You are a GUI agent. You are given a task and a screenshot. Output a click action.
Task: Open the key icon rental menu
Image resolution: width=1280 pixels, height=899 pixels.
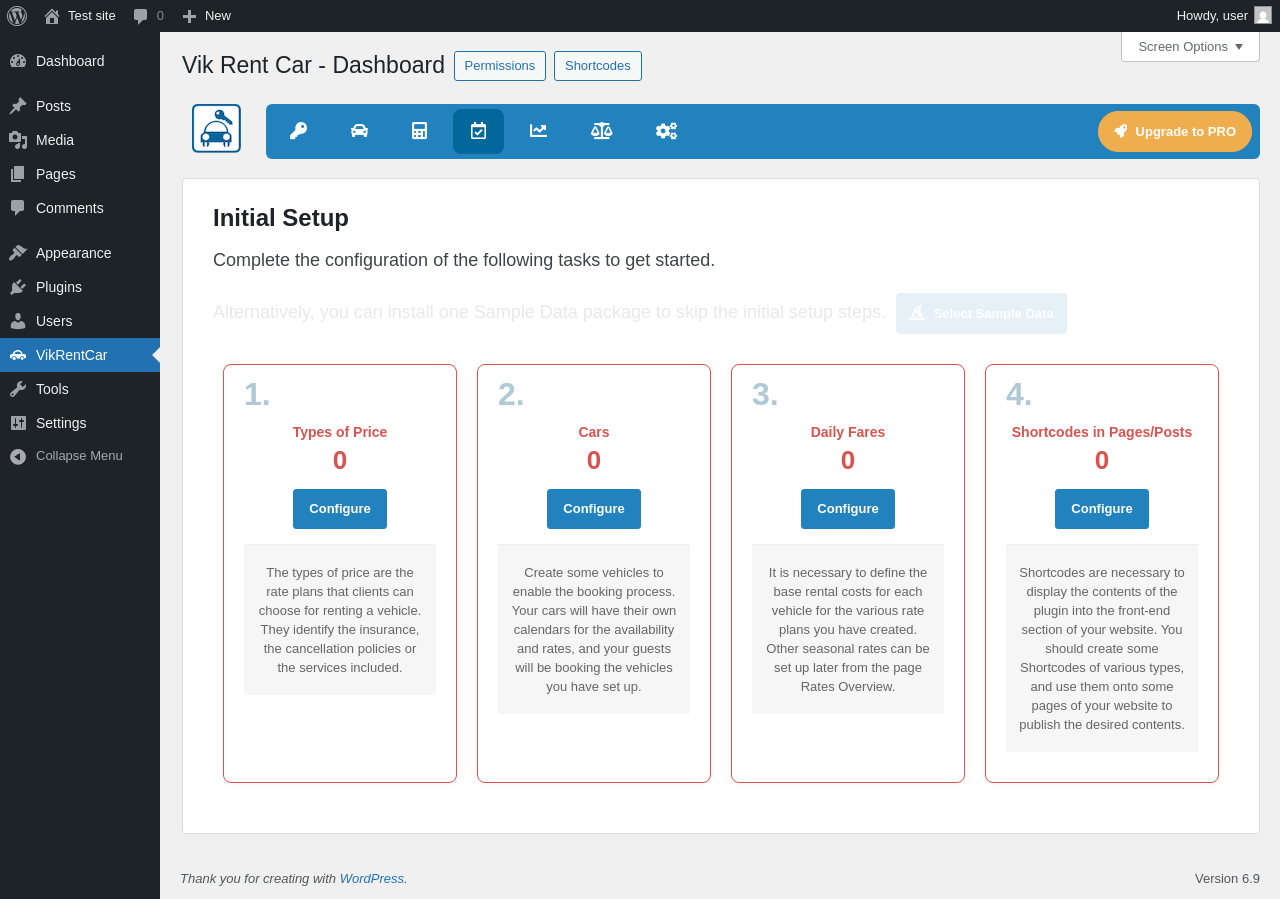tap(298, 131)
